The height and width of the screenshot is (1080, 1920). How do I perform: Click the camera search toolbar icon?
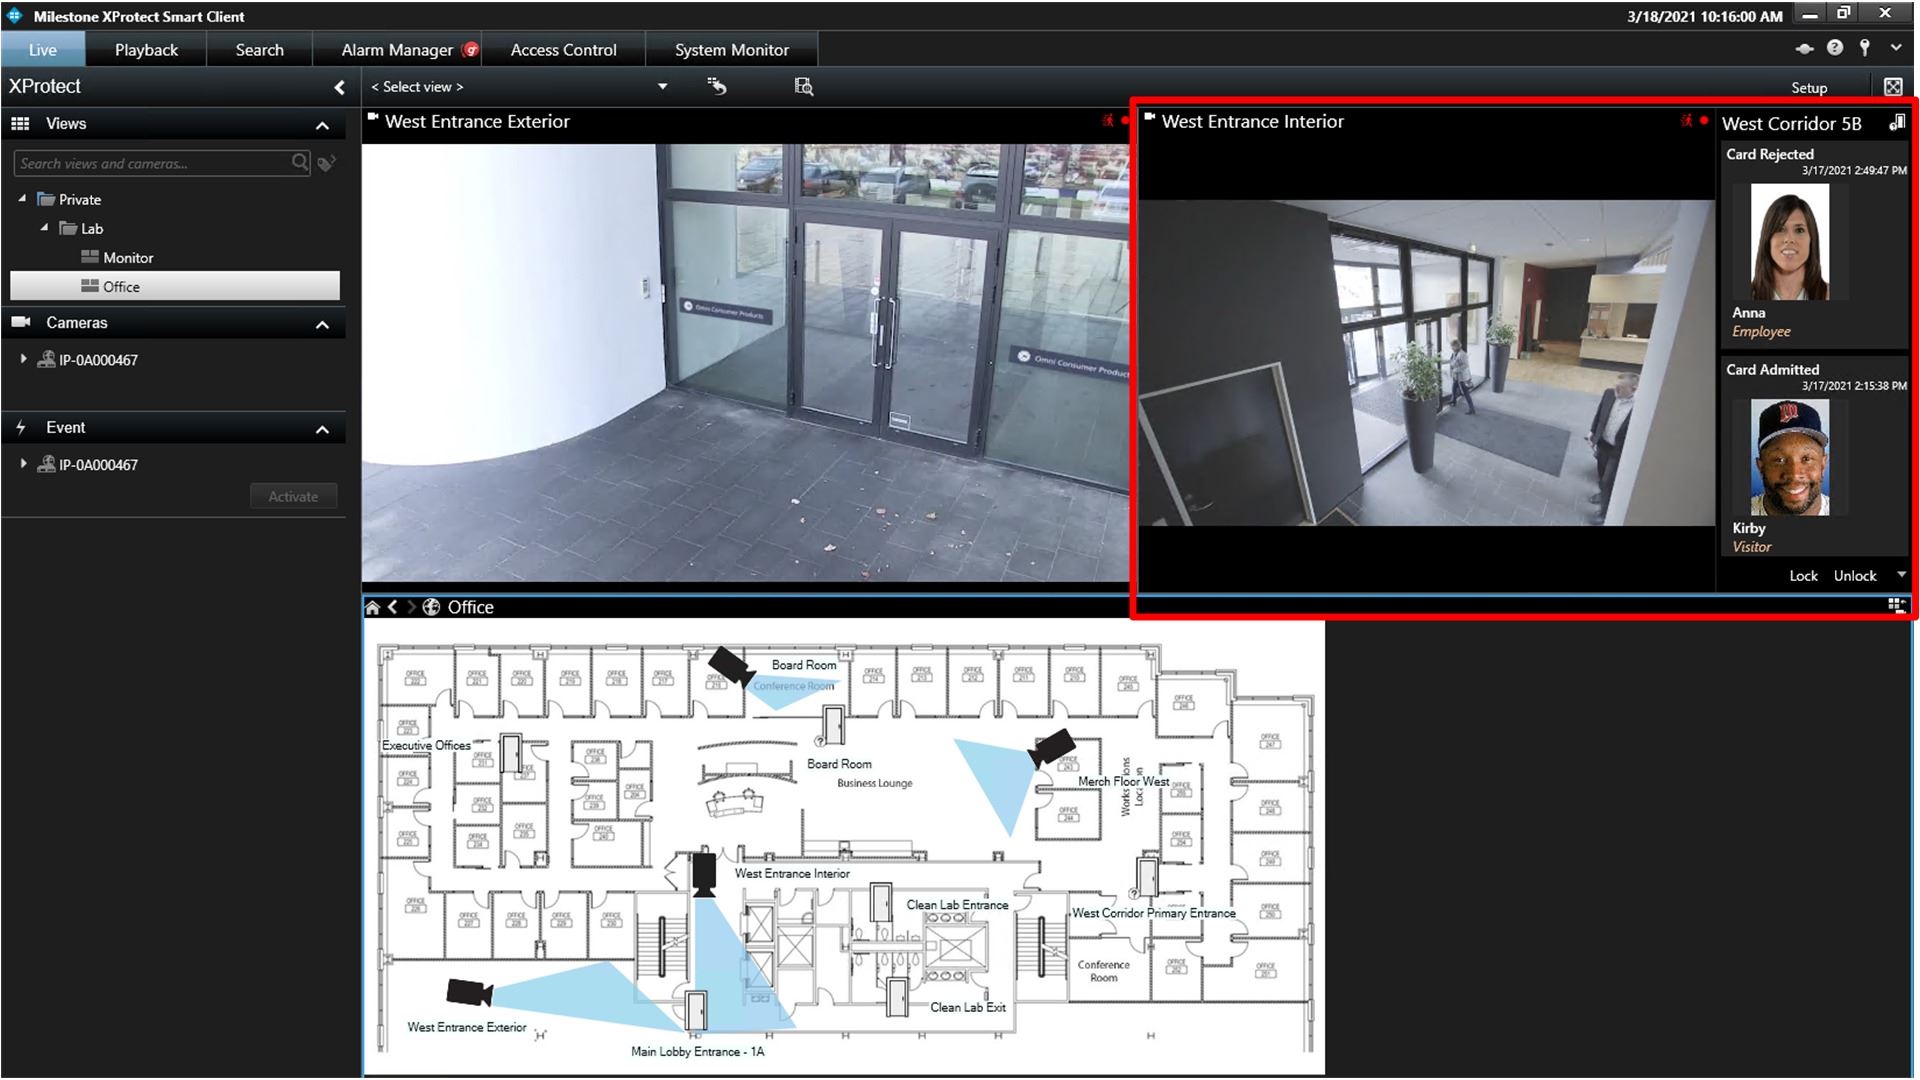click(804, 87)
